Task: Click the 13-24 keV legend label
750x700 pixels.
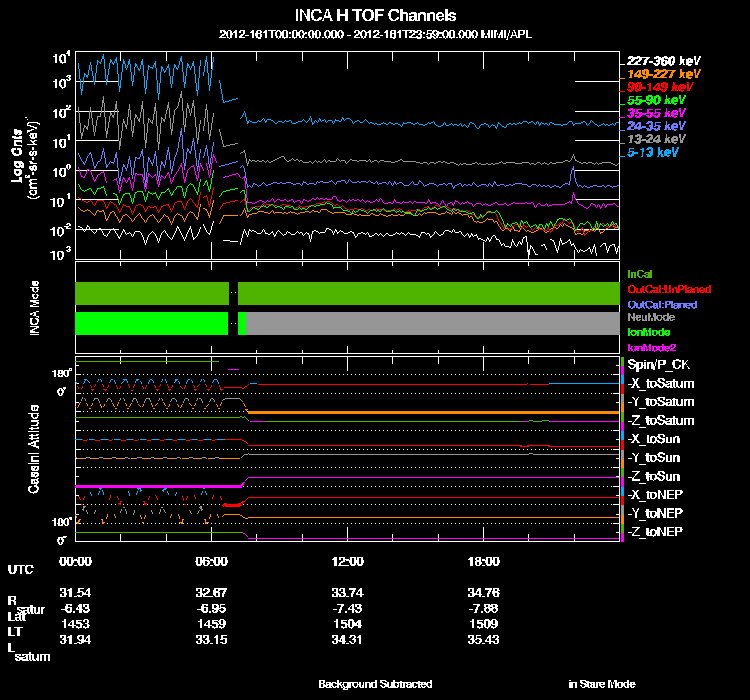Action: click(x=656, y=139)
